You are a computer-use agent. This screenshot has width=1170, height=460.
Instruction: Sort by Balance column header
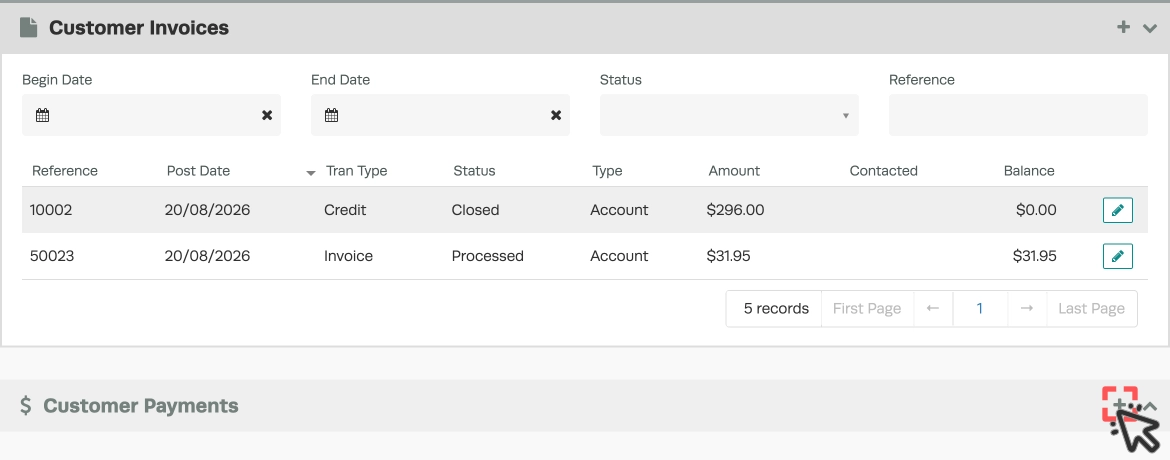tap(1029, 170)
